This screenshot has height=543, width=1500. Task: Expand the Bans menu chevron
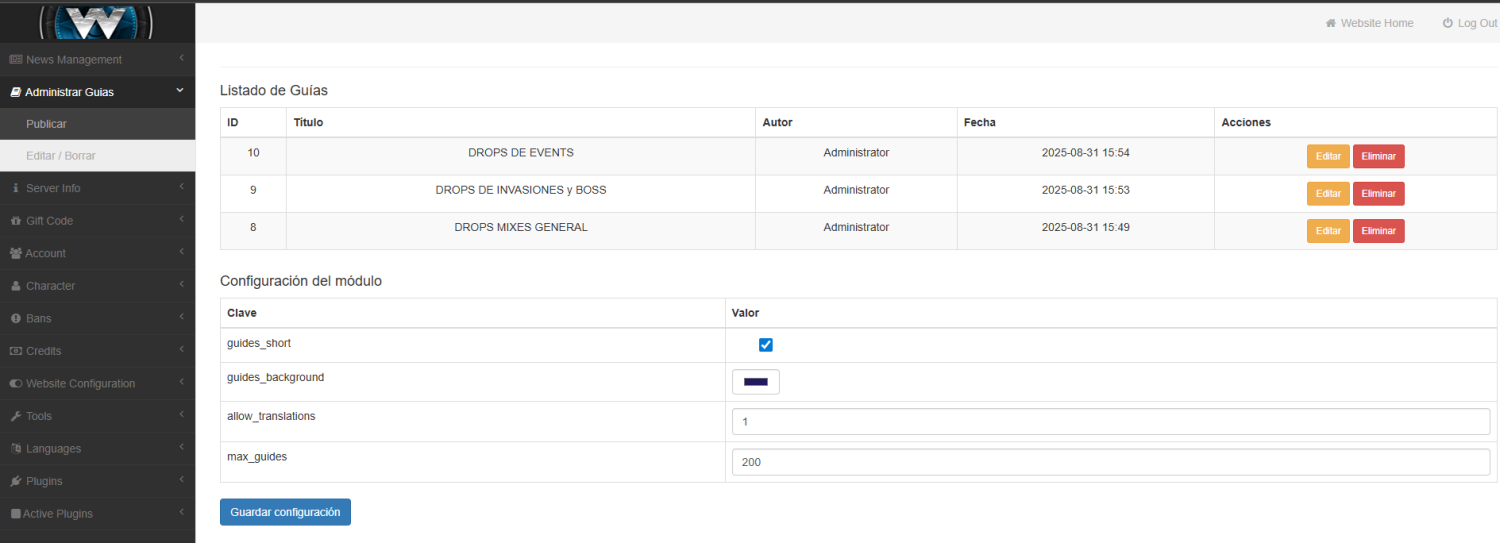(x=181, y=317)
